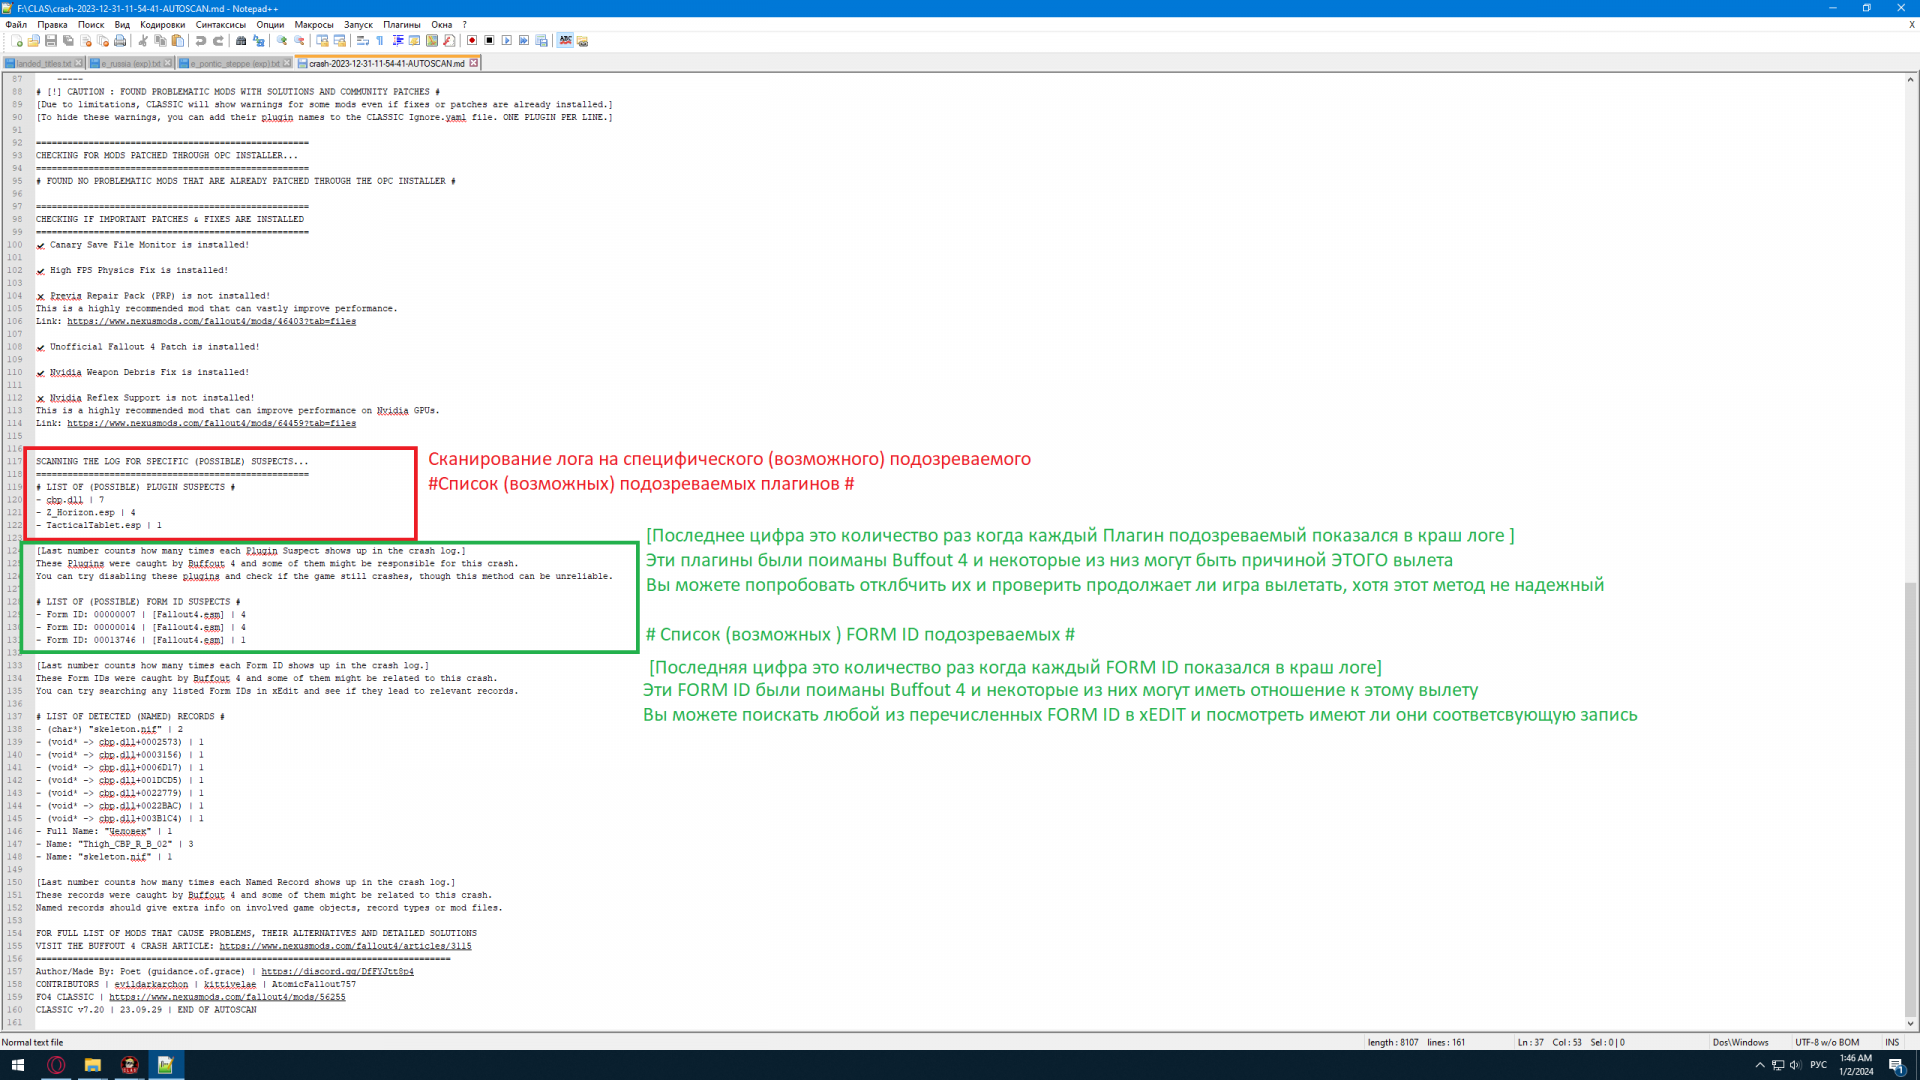Click the Print toolbar icon
The height and width of the screenshot is (1080, 1920).
coord(120,41)
